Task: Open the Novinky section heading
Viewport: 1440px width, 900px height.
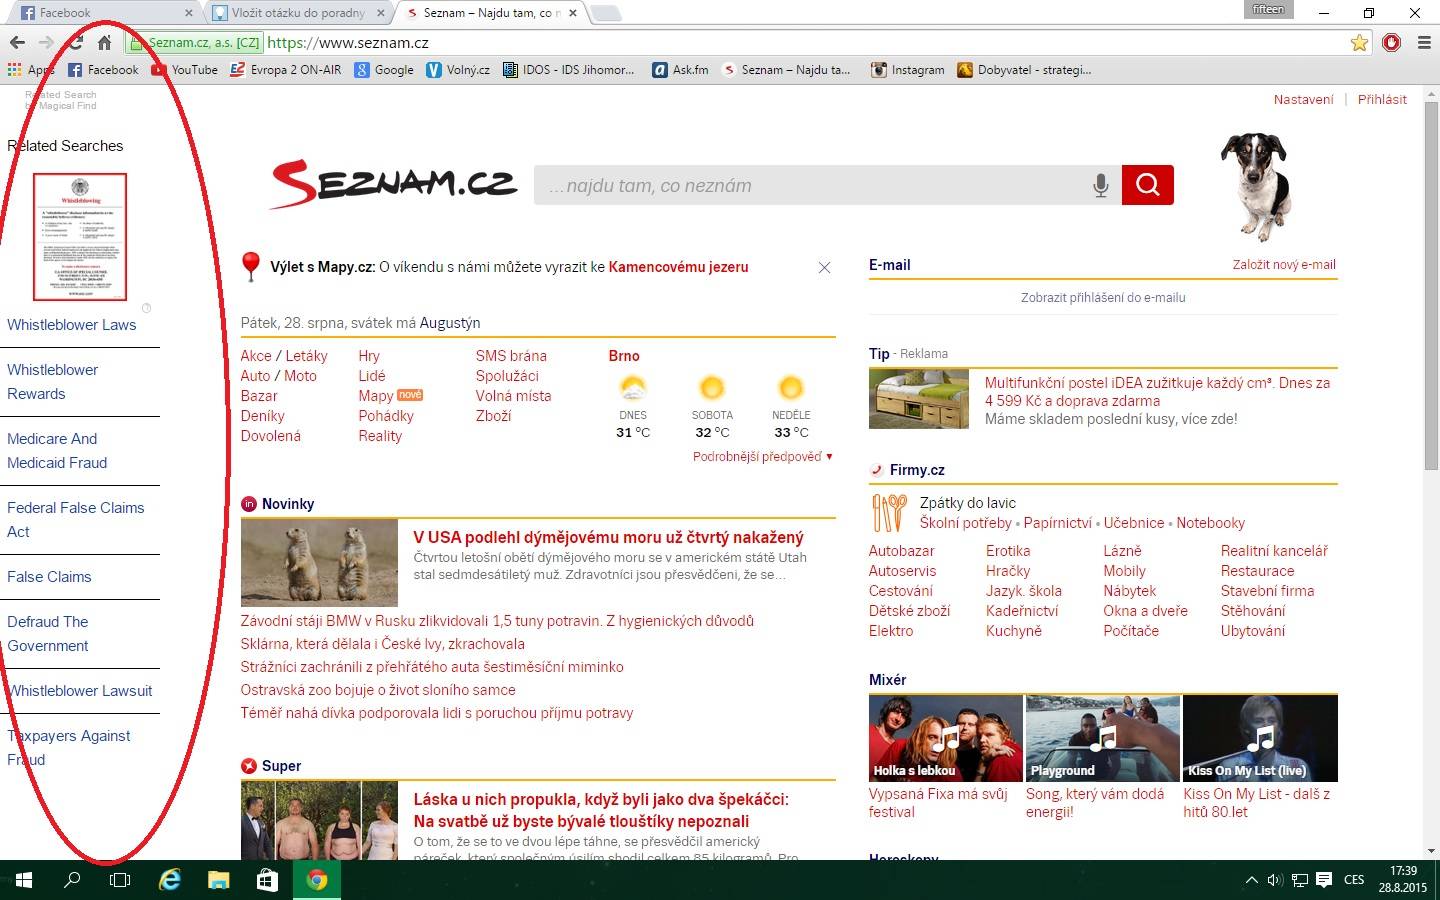Action: tap(288, 504)
